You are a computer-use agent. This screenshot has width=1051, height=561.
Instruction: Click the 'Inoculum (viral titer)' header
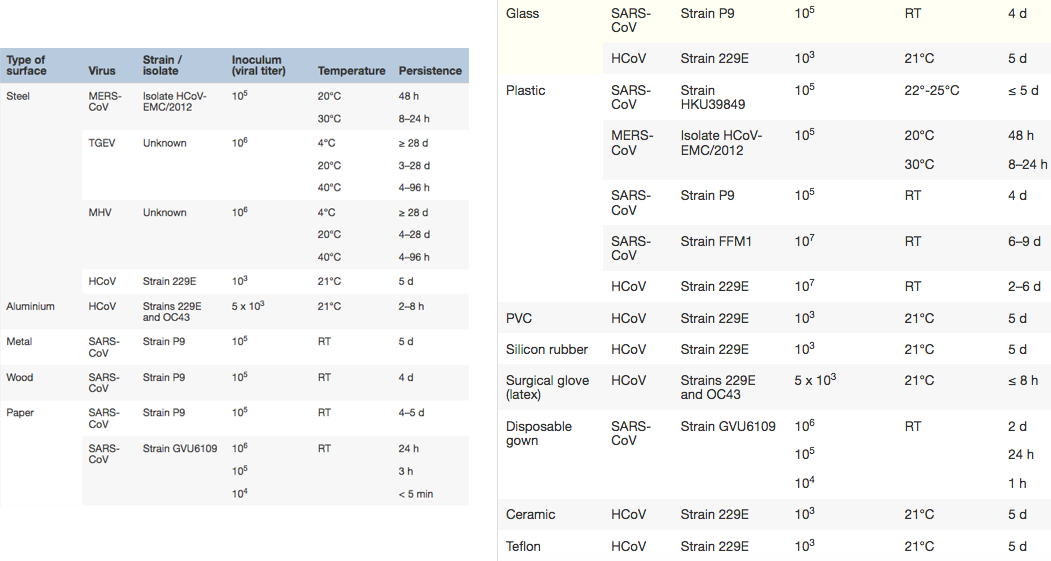pos(258,65)
